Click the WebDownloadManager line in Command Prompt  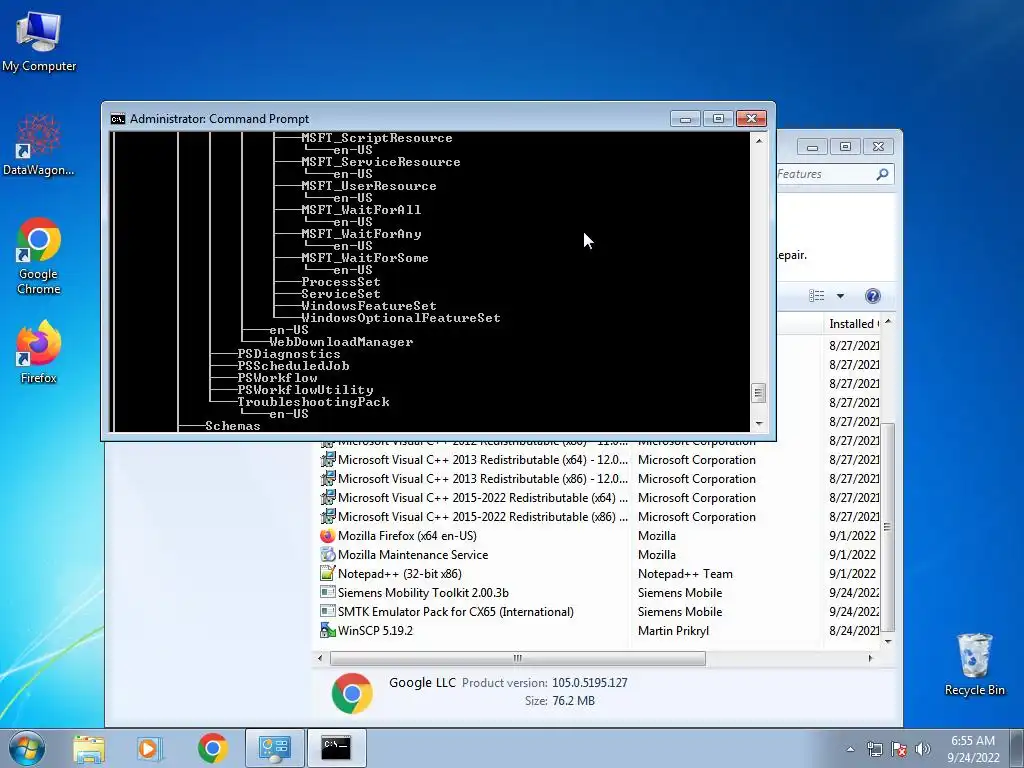(x=341, y=342)
